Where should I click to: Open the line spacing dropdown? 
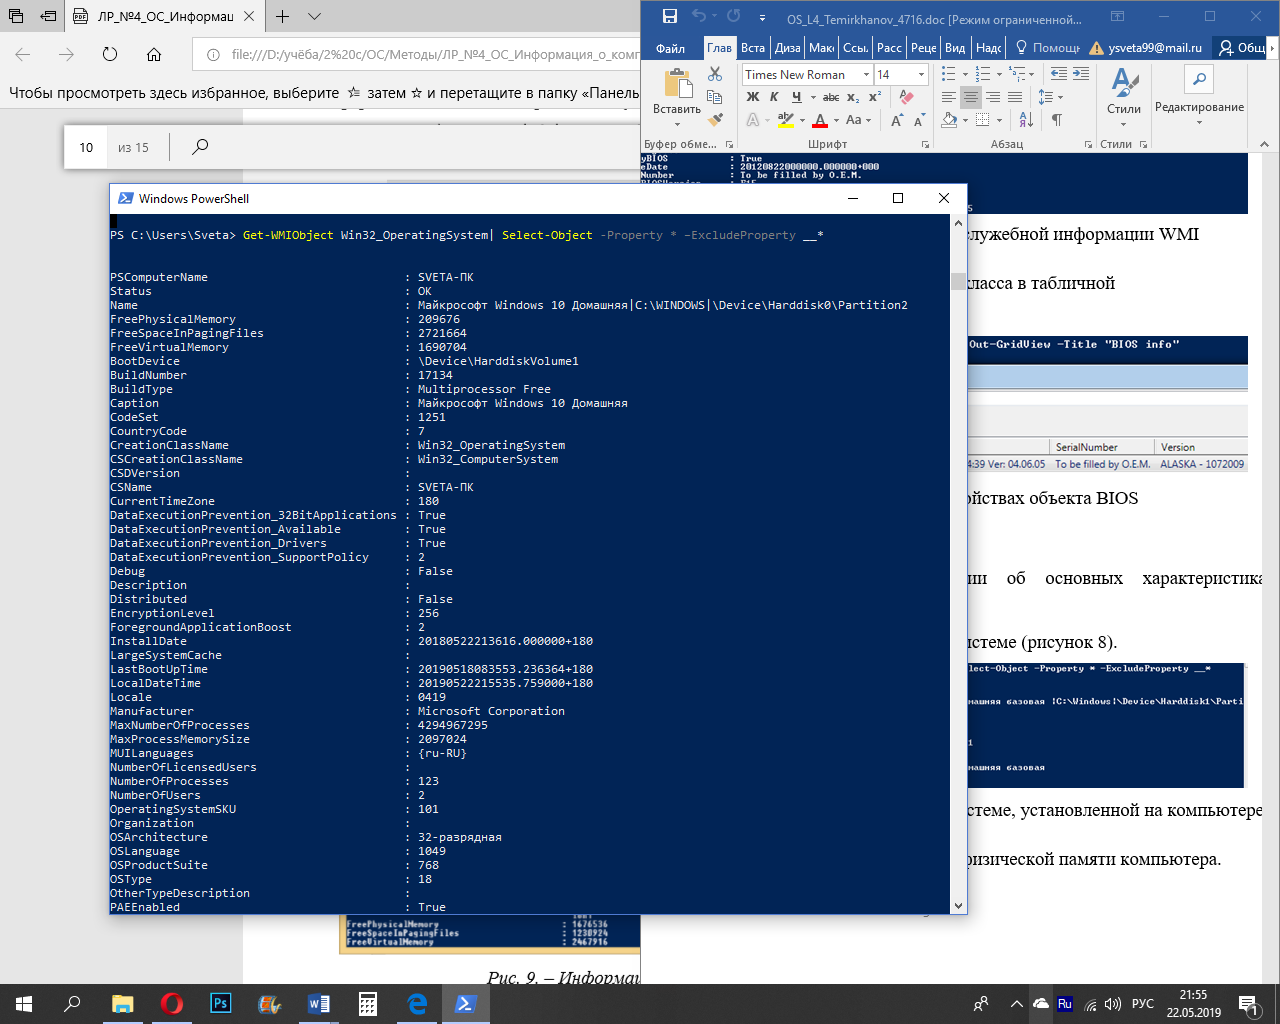click(x=1050, y=97)
